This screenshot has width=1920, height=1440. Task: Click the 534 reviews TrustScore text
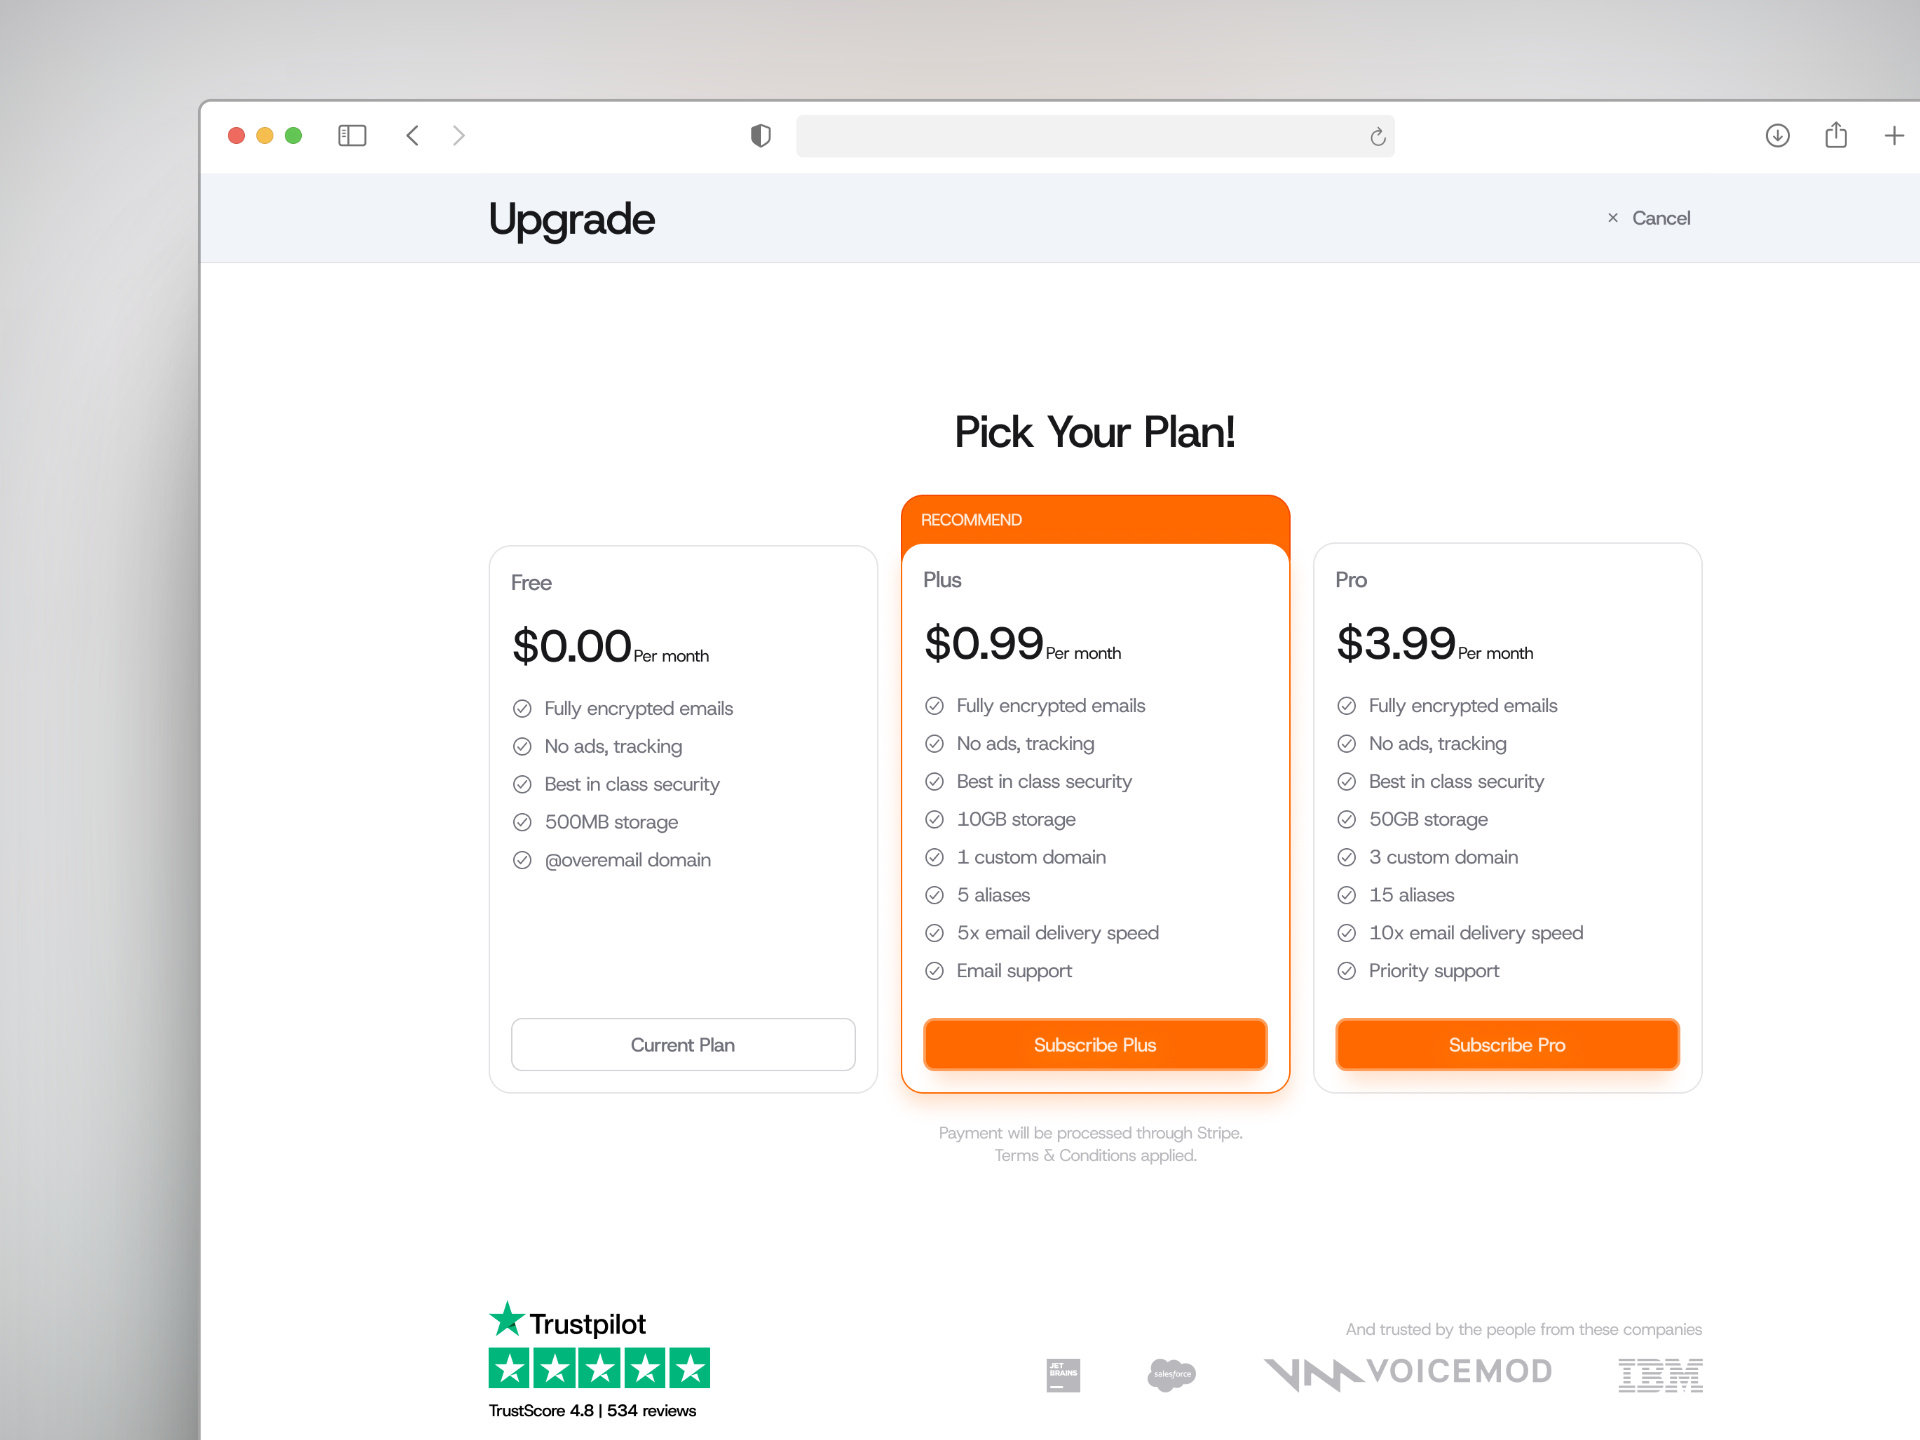coord(651,1411)
